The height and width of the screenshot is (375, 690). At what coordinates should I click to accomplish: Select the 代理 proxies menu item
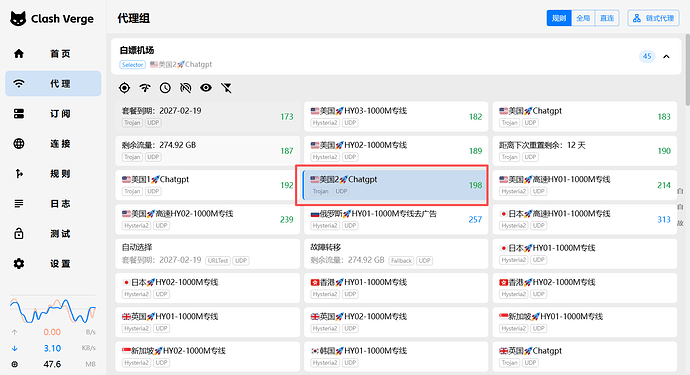53,84
